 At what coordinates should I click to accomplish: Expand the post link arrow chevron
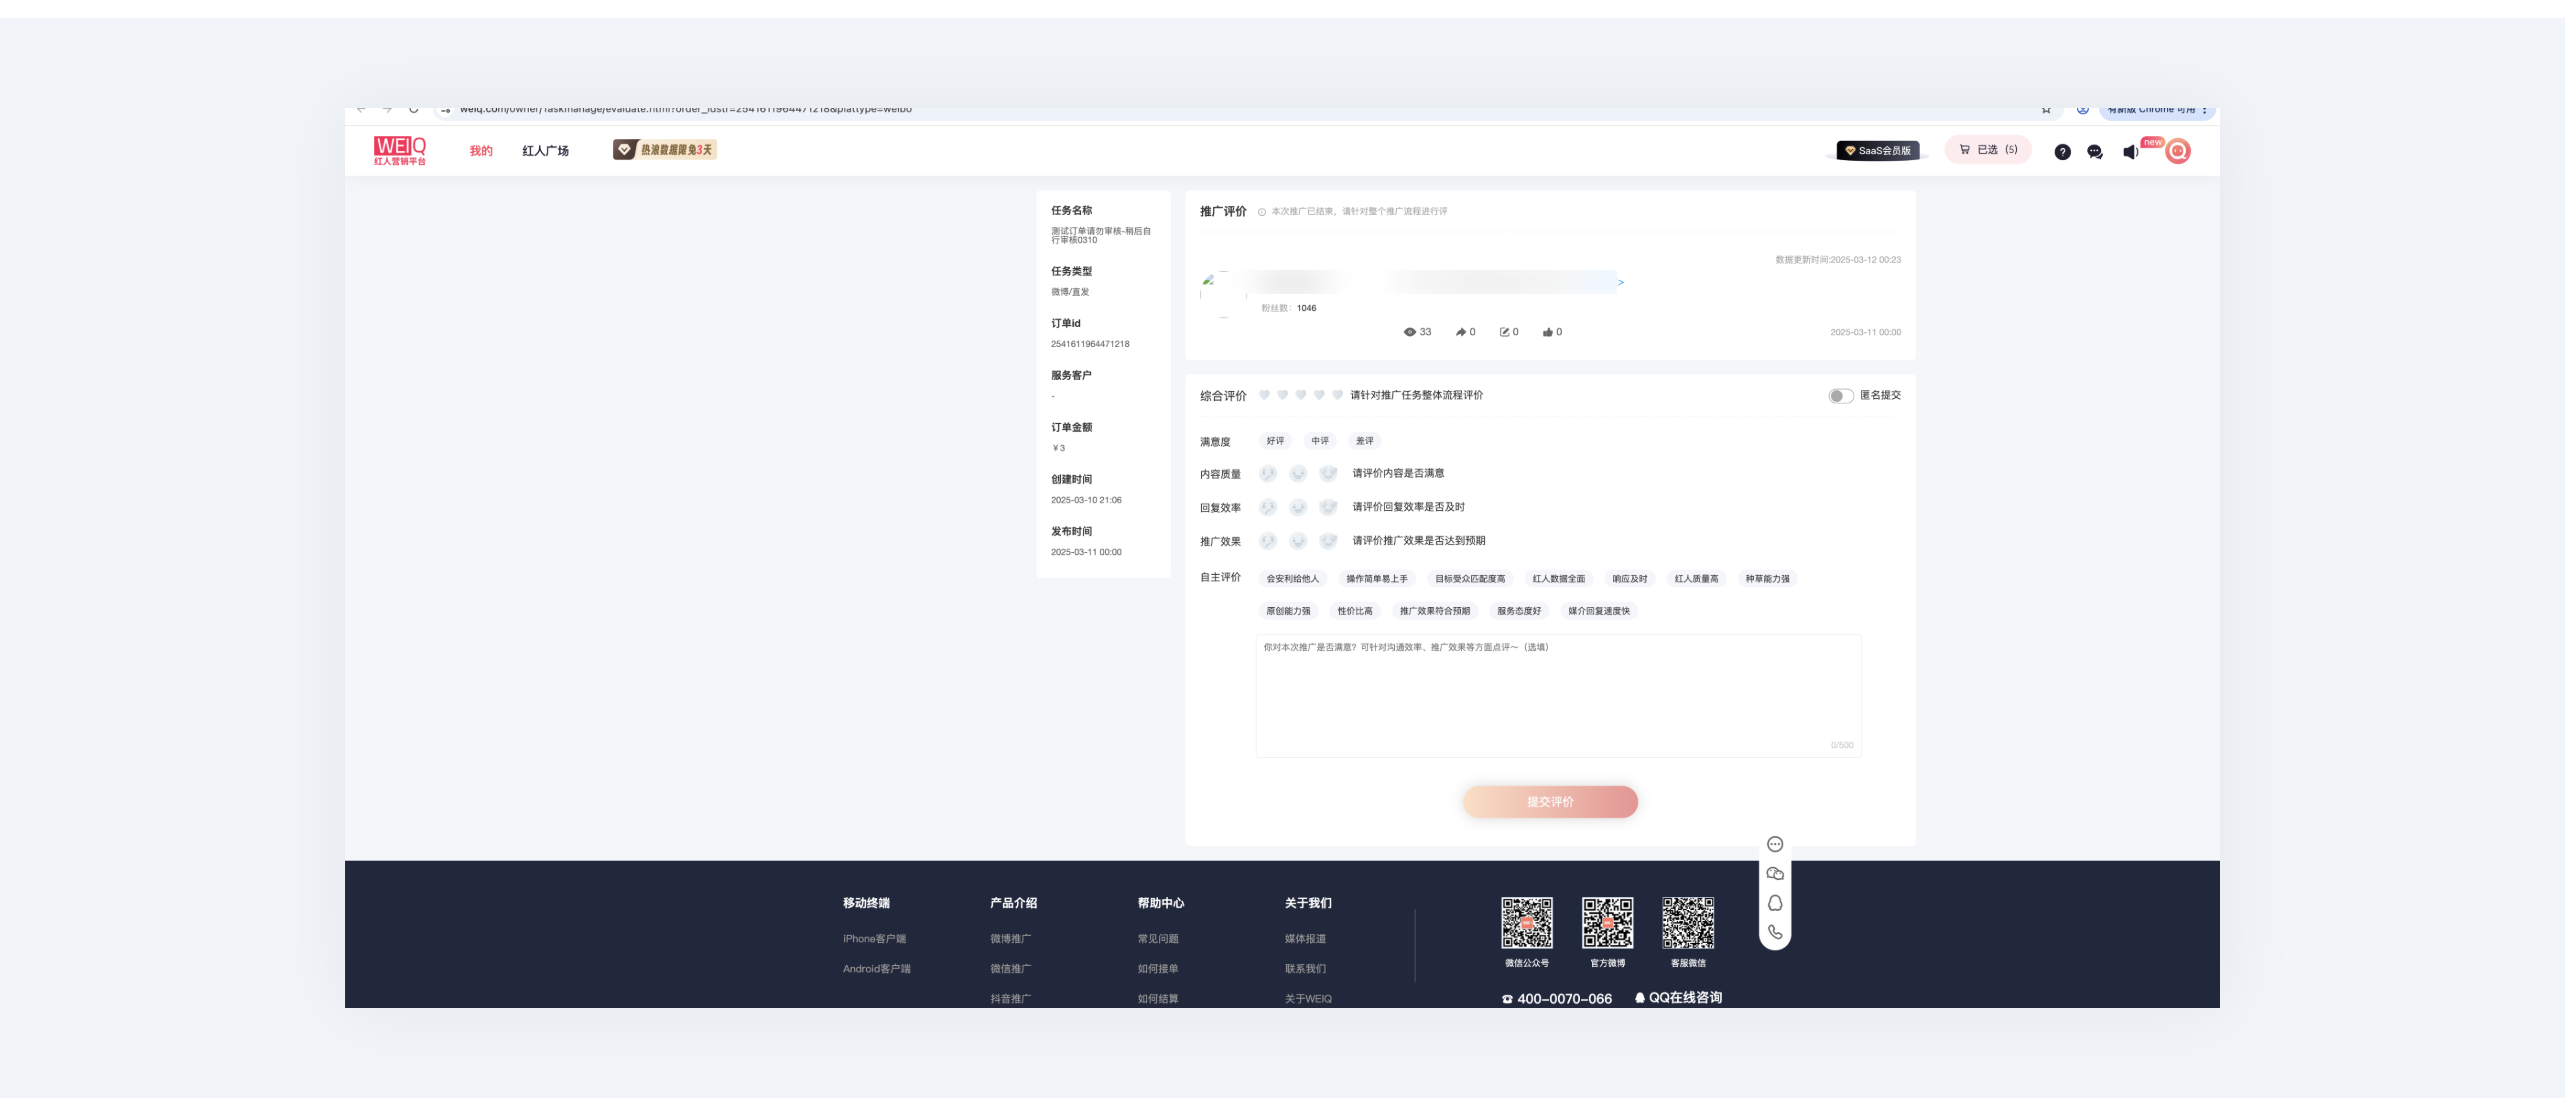click(1621, 283)
